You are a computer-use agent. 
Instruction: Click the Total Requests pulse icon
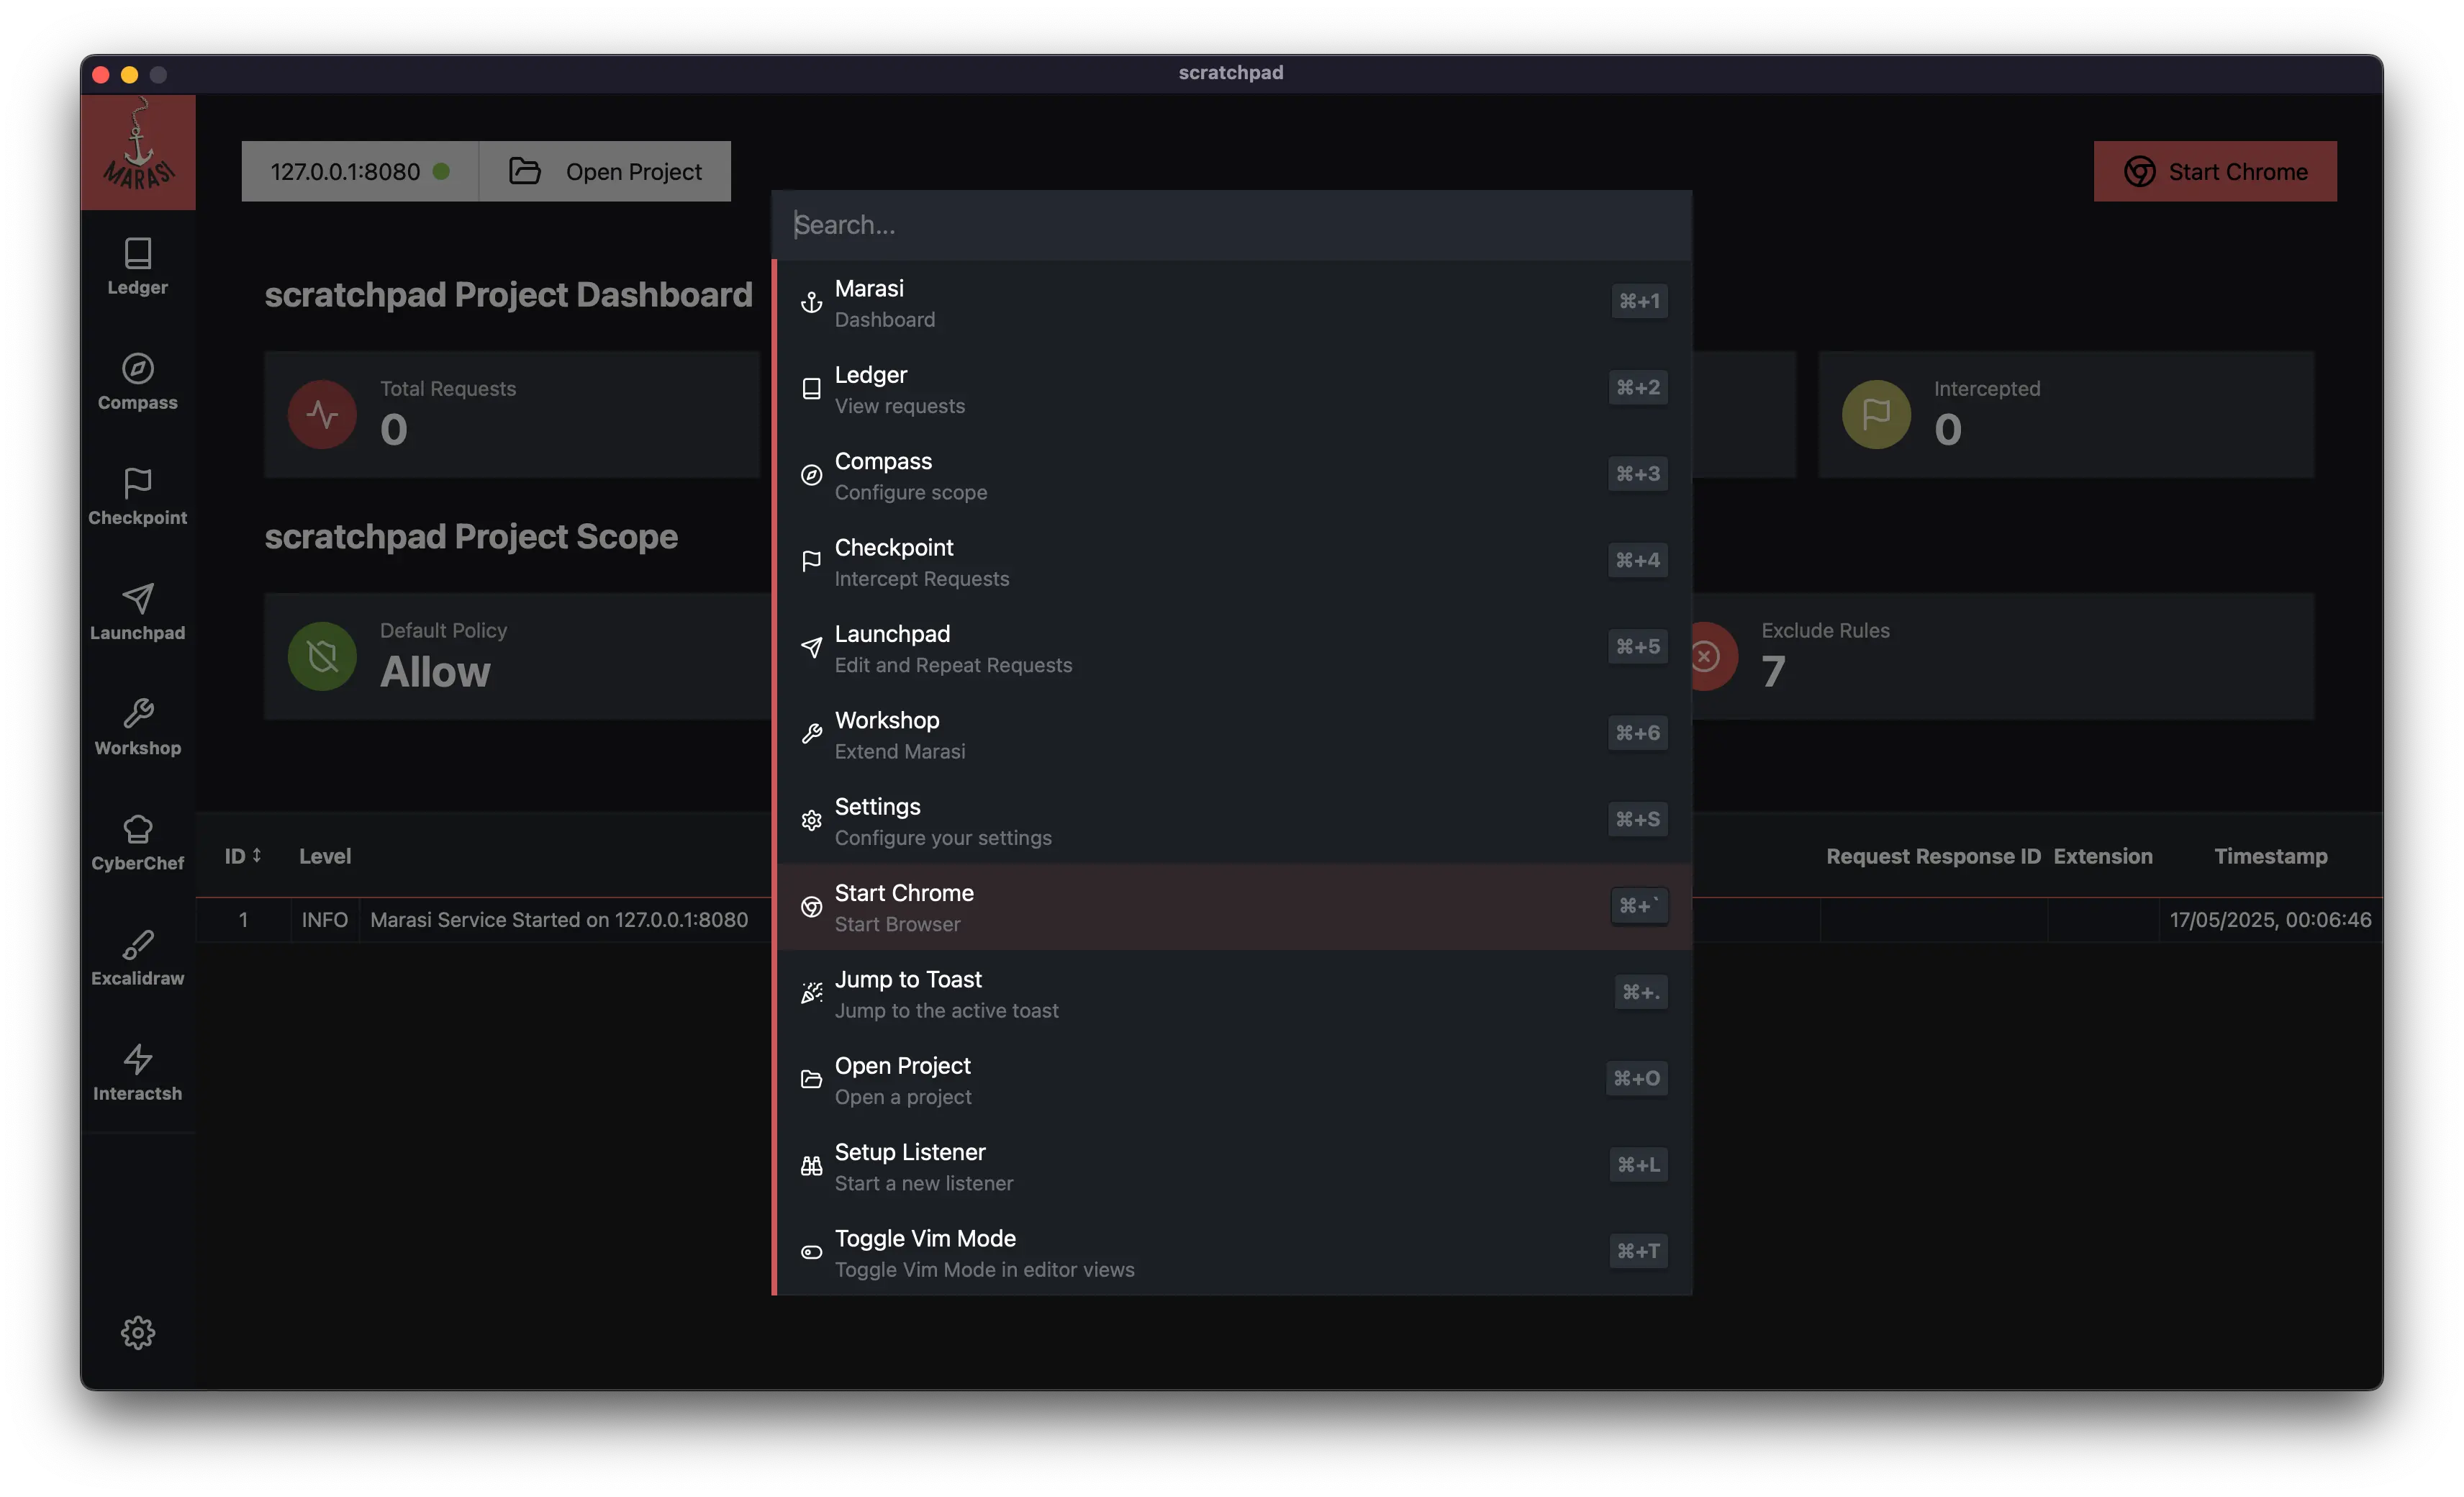click(x=322, y=414)
